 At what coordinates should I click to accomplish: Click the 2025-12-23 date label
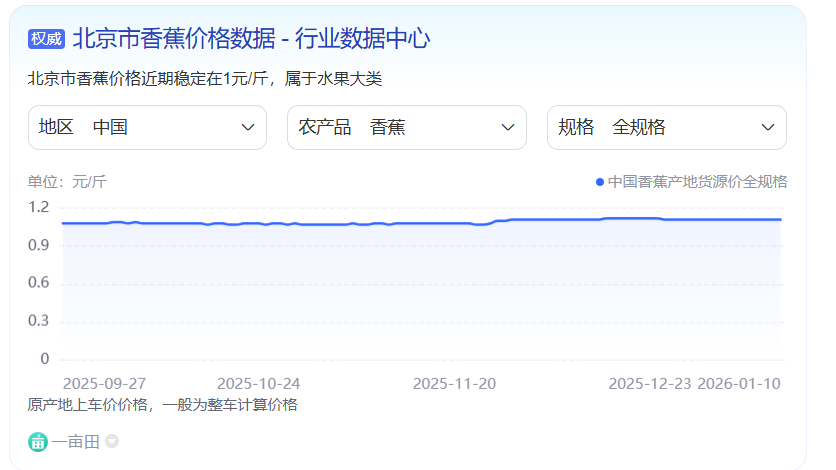point(650,384)
